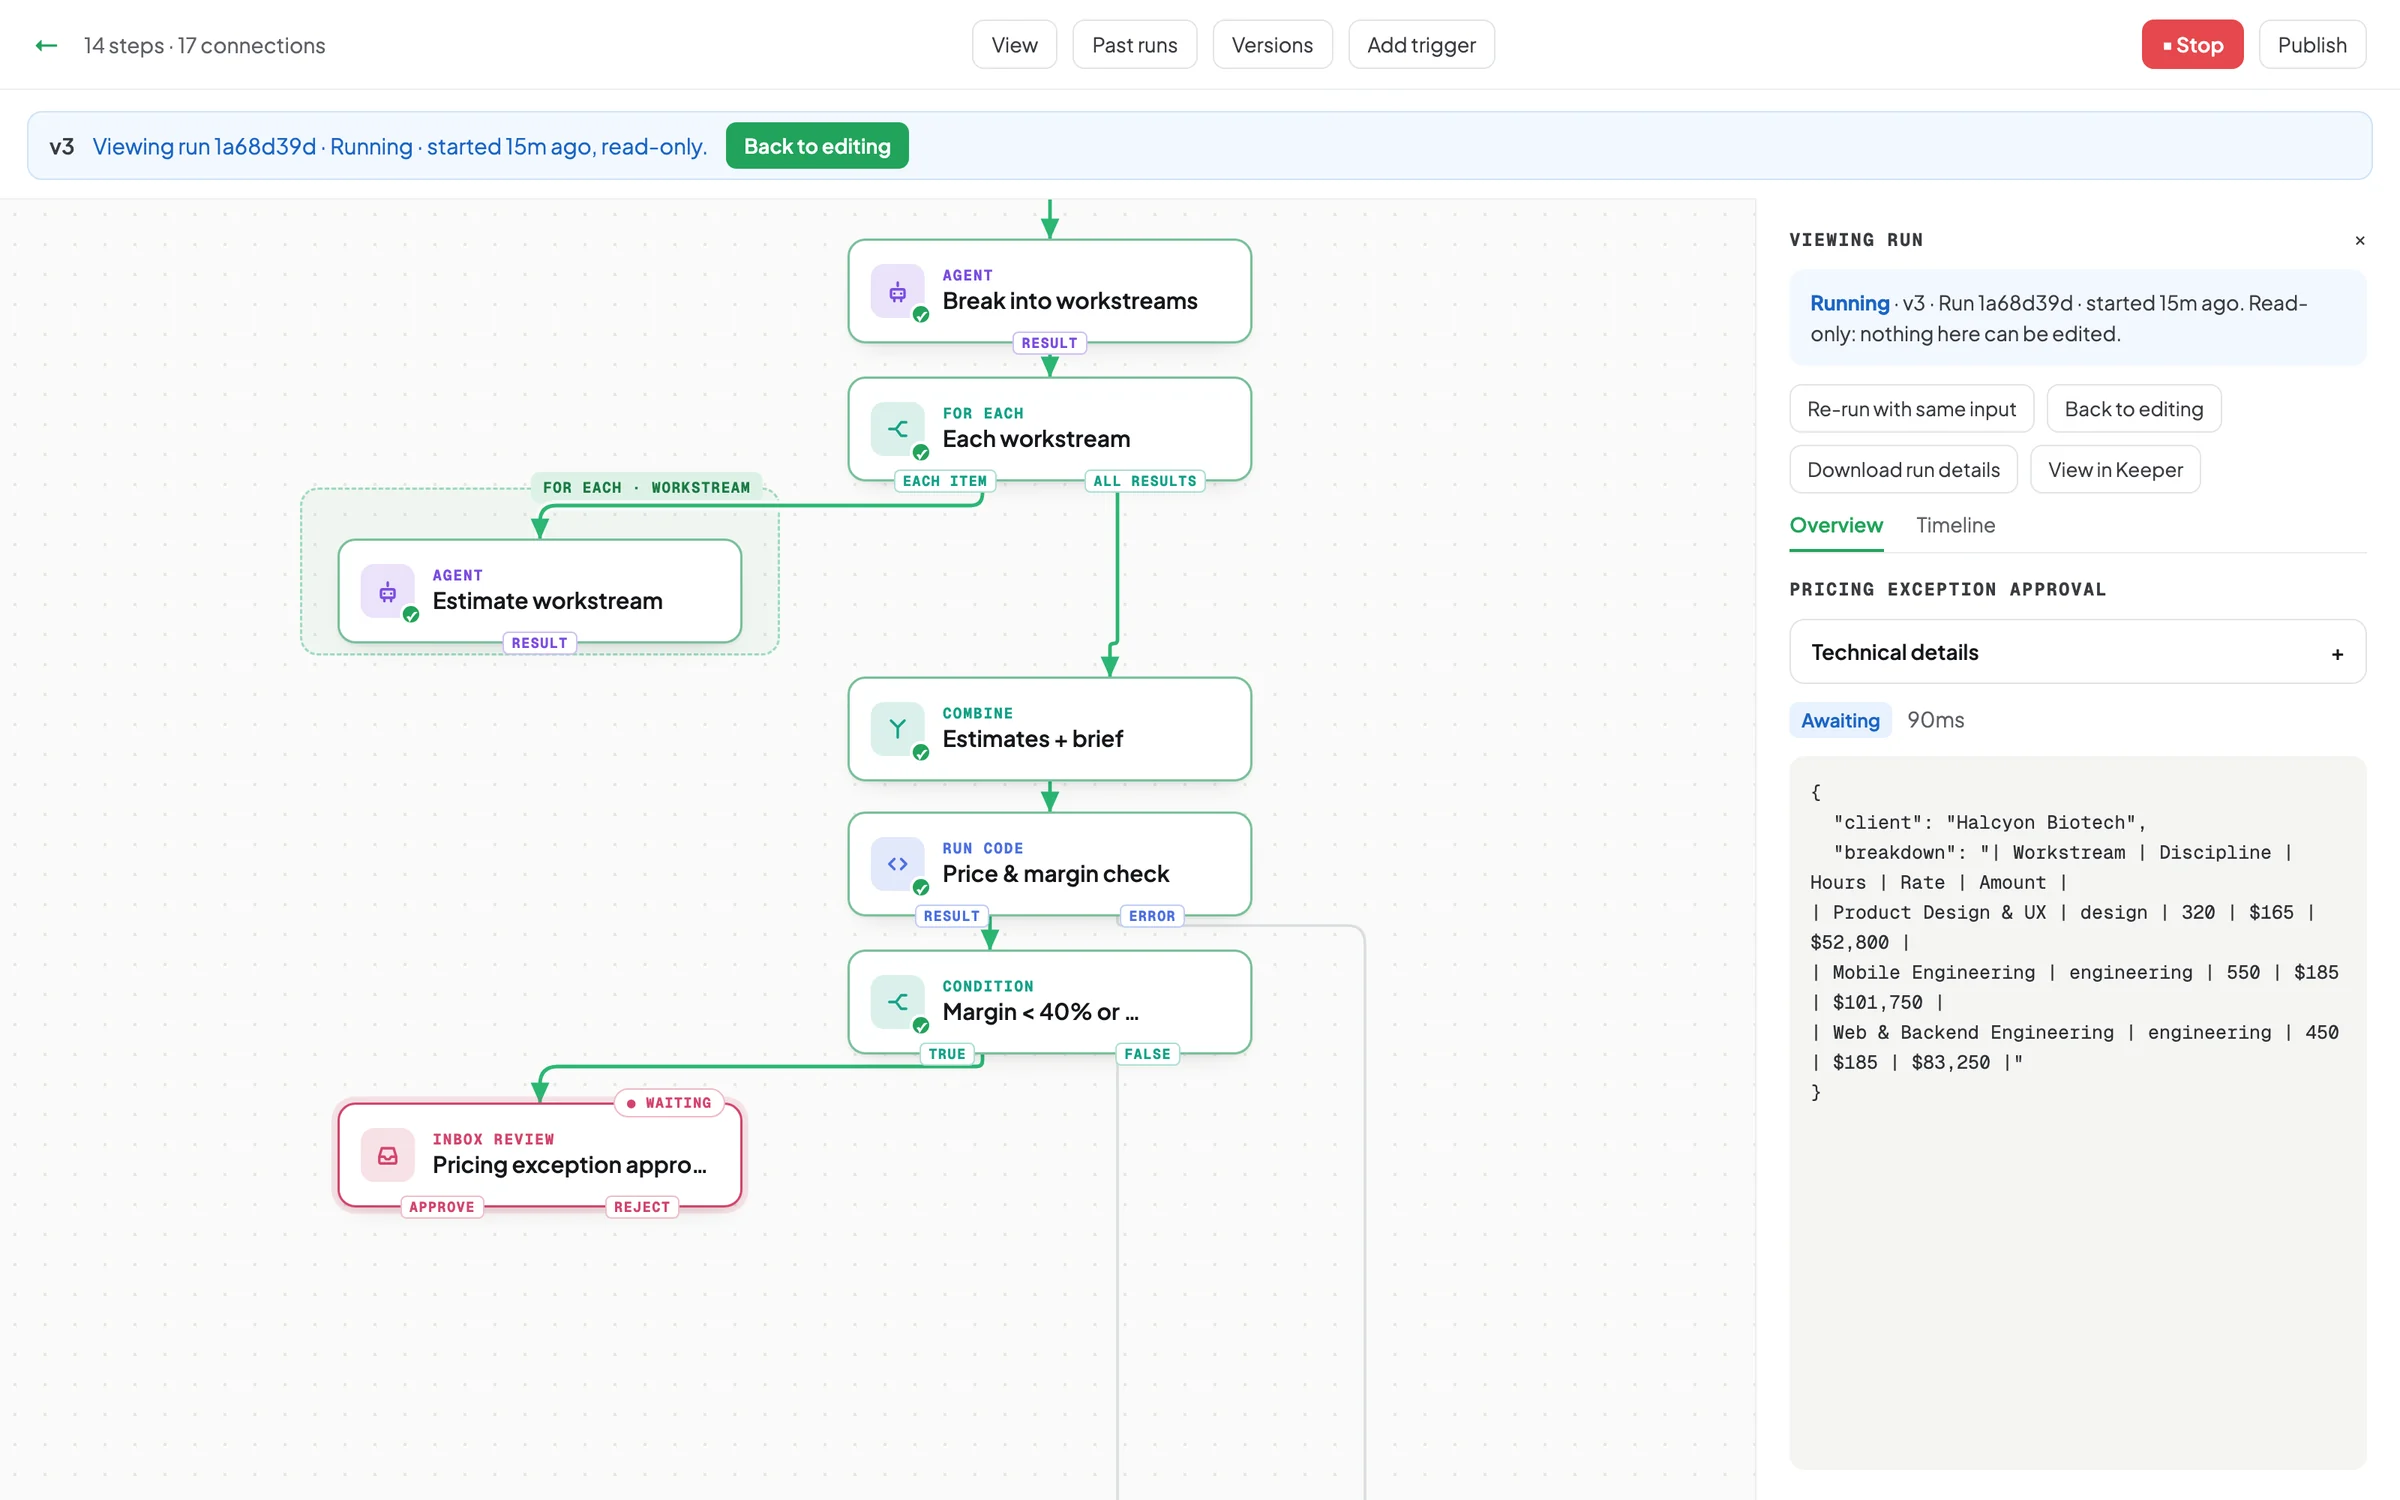The width and height of the screenshot is (2400, 1500).
Task: Select the ERROR port of Price & margin check
Action: coord(1152,916)
